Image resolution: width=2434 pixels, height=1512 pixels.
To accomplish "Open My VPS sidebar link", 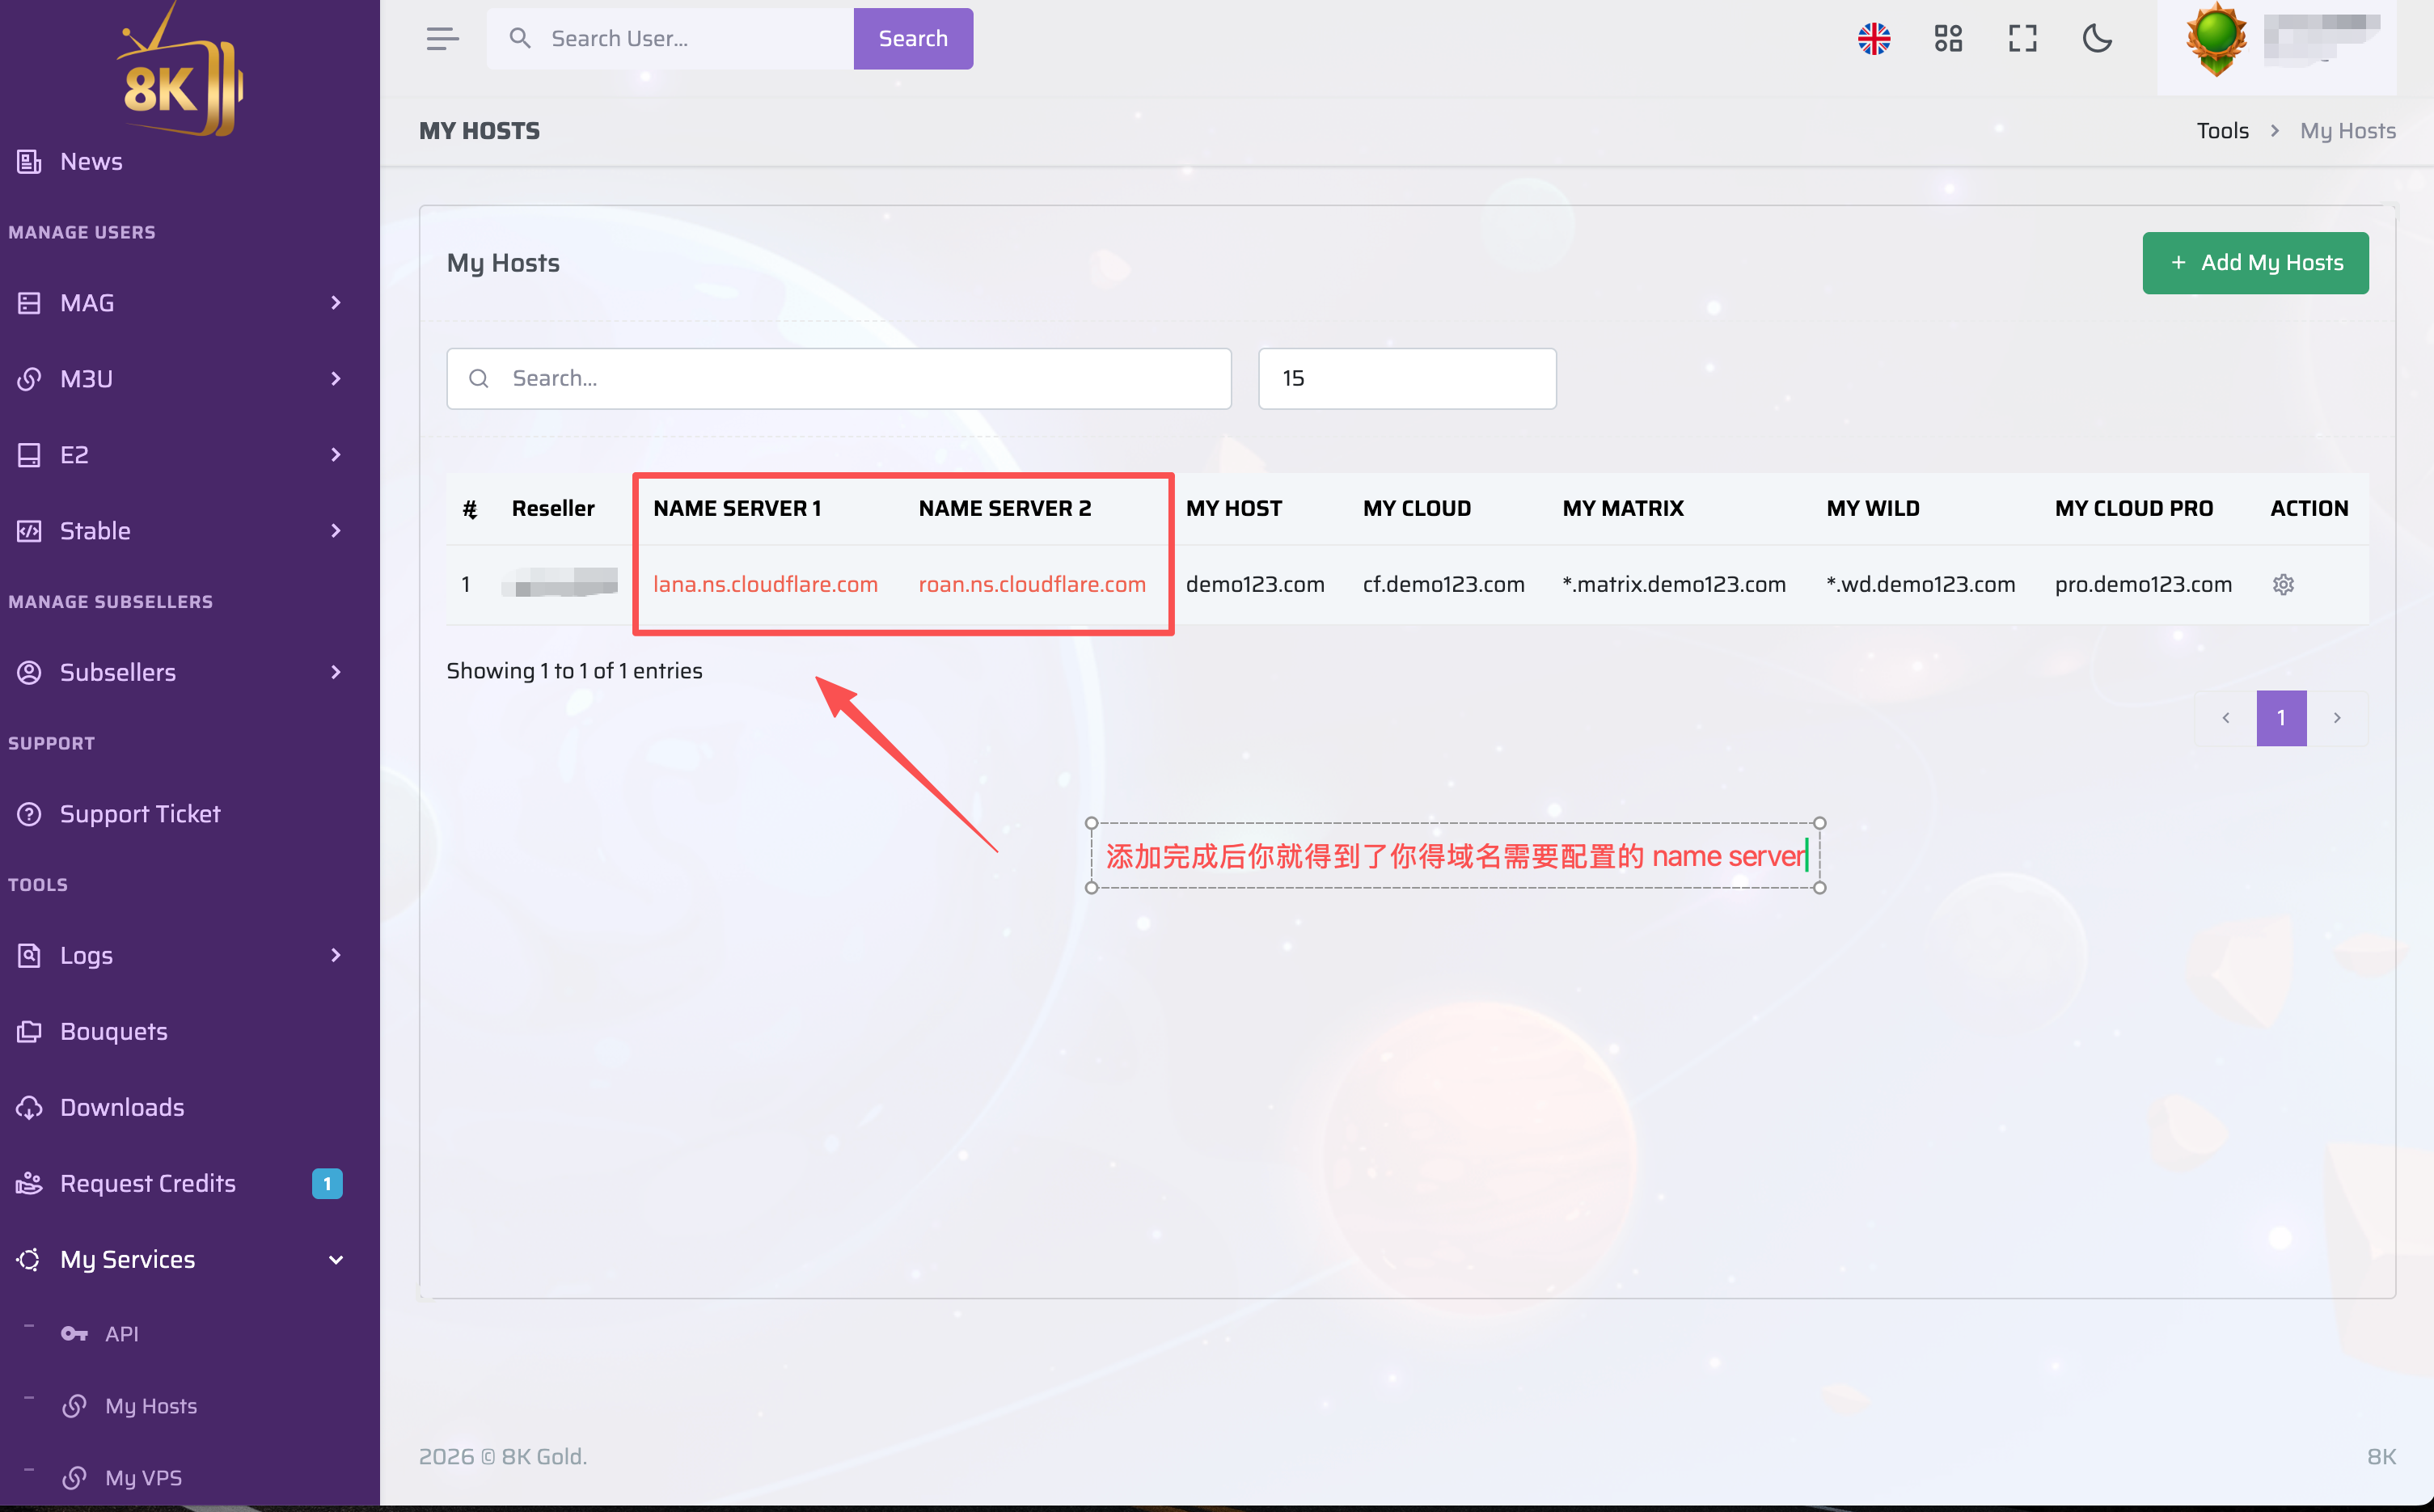I will [143, 1478].
